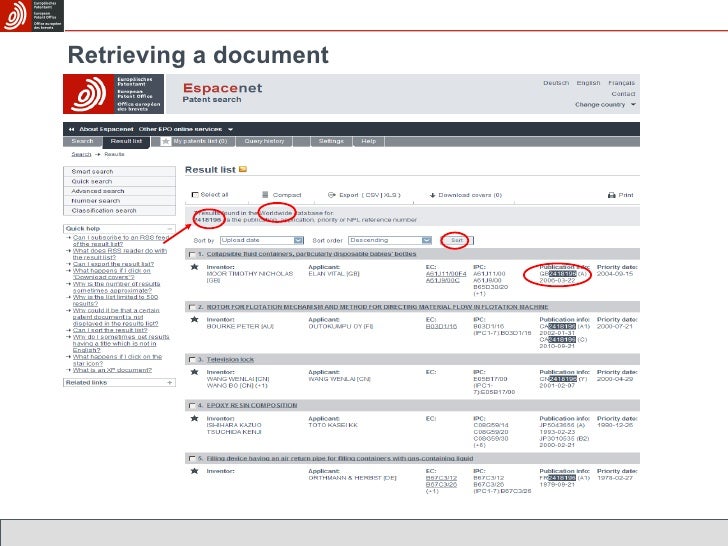This screenshot has width=728, height=546.
Task: Open Smart search in sidebar
Action: click(119, 171)
